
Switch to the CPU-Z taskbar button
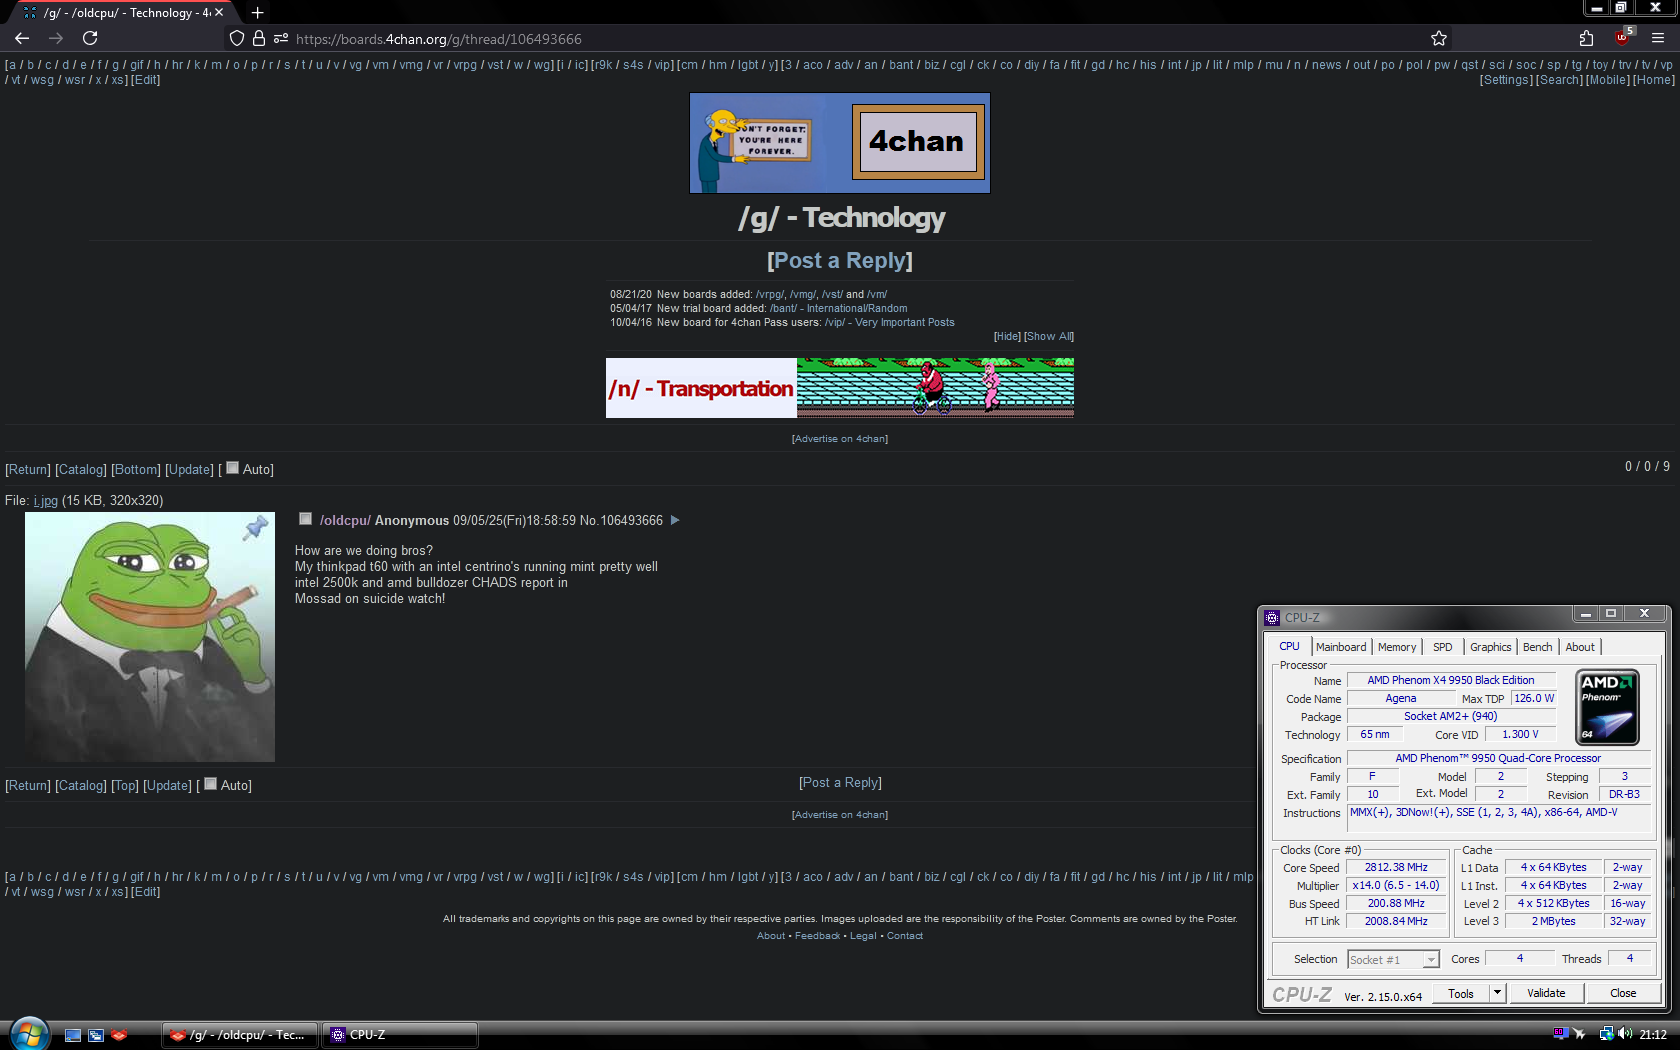399,1035
